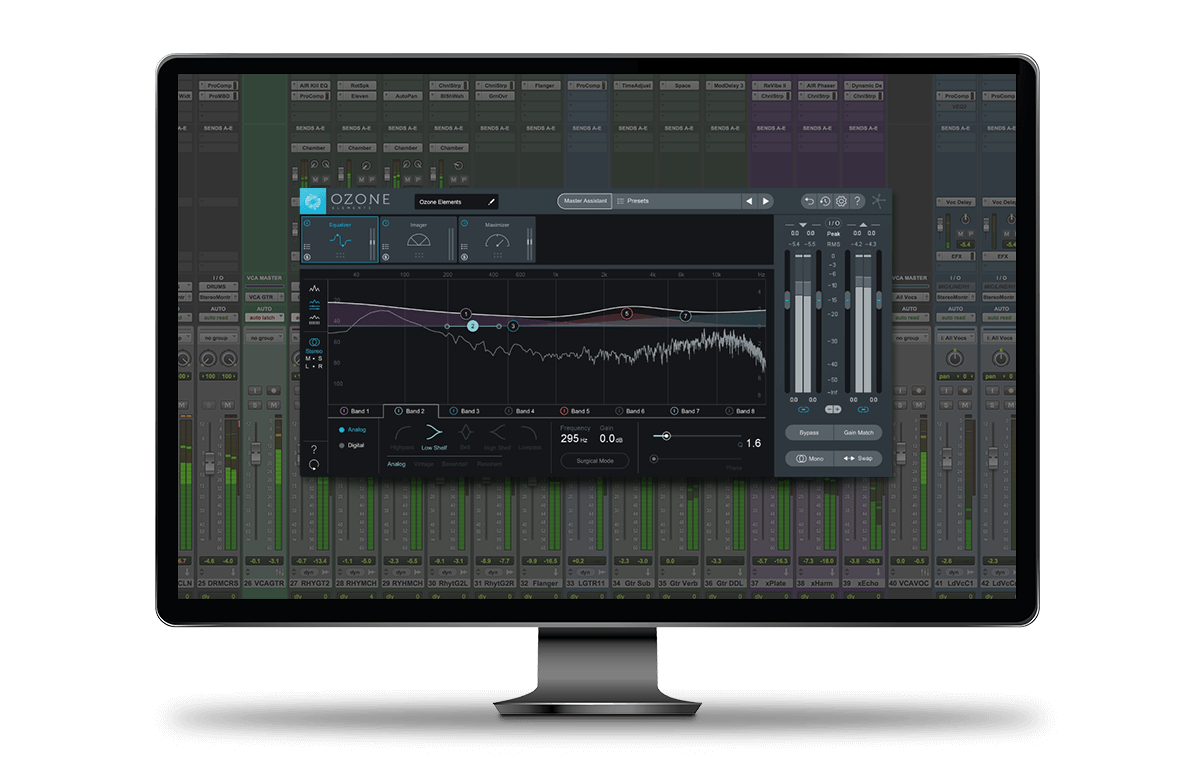The height and width of the screenshot is (759, 1196).
Task: Swap the left and right channels
Action: (858, 459)
